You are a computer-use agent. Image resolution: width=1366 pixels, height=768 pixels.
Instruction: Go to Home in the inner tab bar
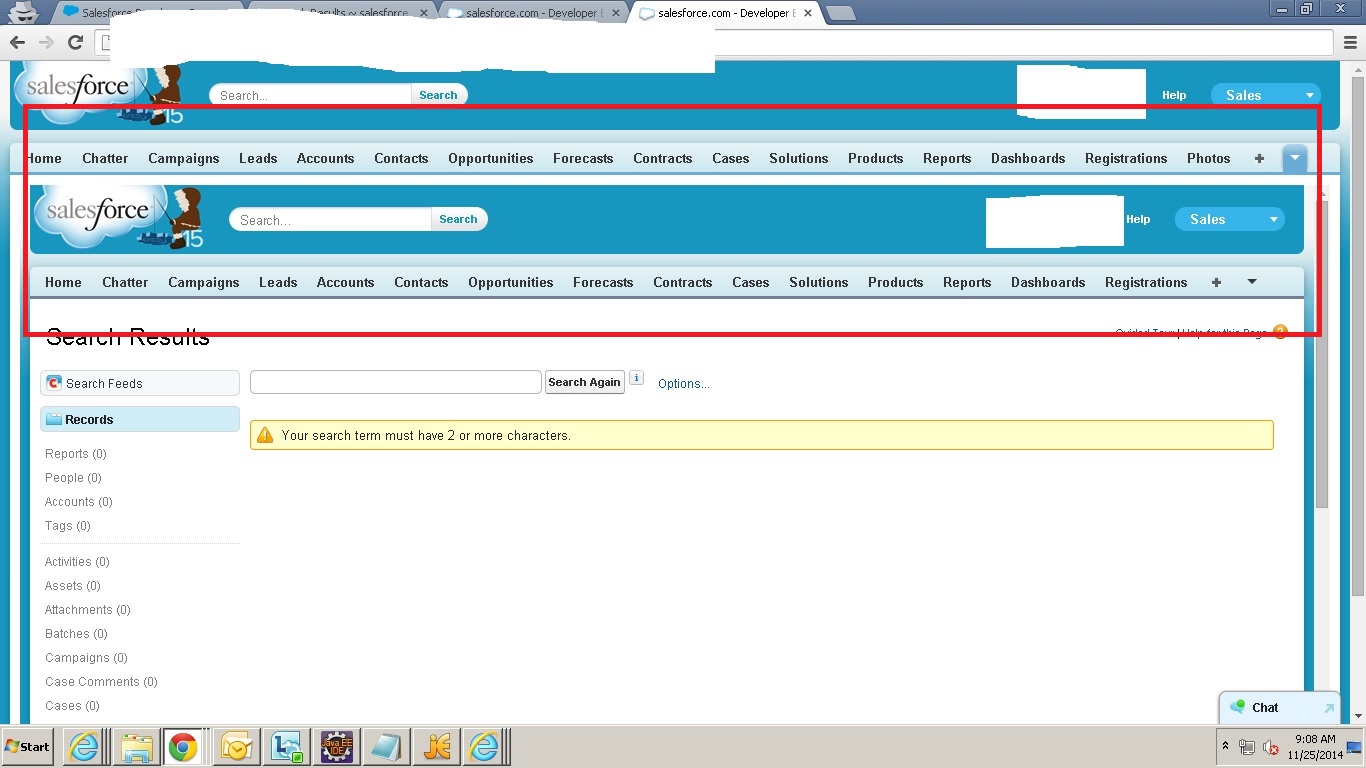coord(63,282)
